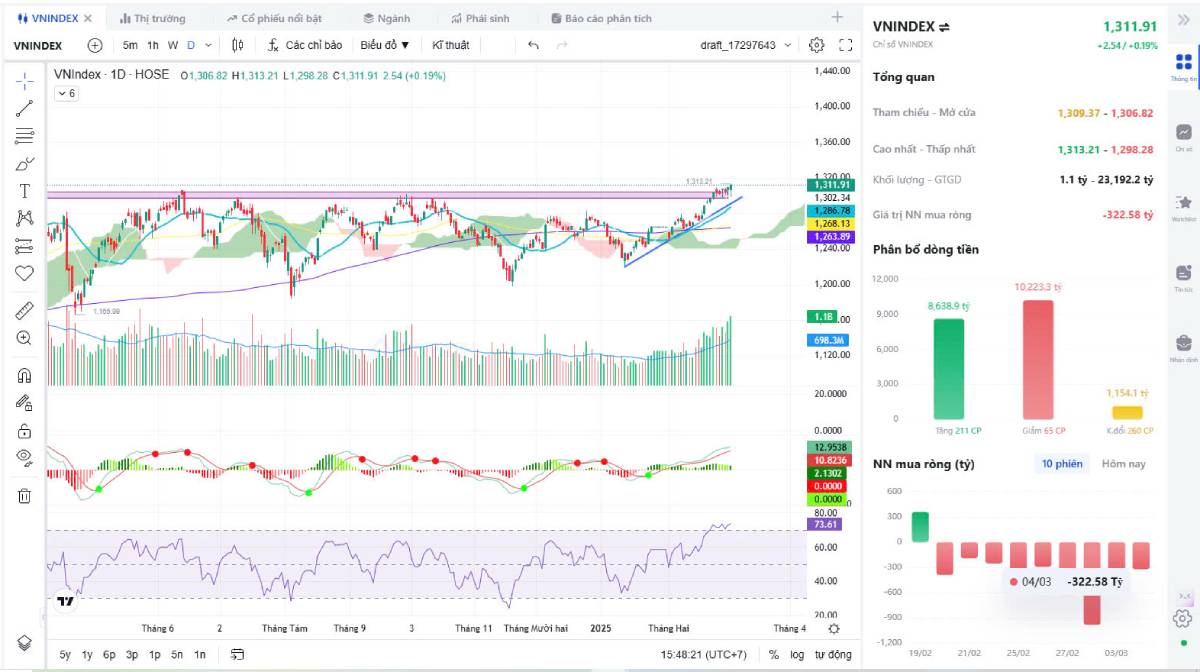The height and width of the screenshot is (672, 1200).
Task: Toggle lock all drawings
Action: pos(25,431)
